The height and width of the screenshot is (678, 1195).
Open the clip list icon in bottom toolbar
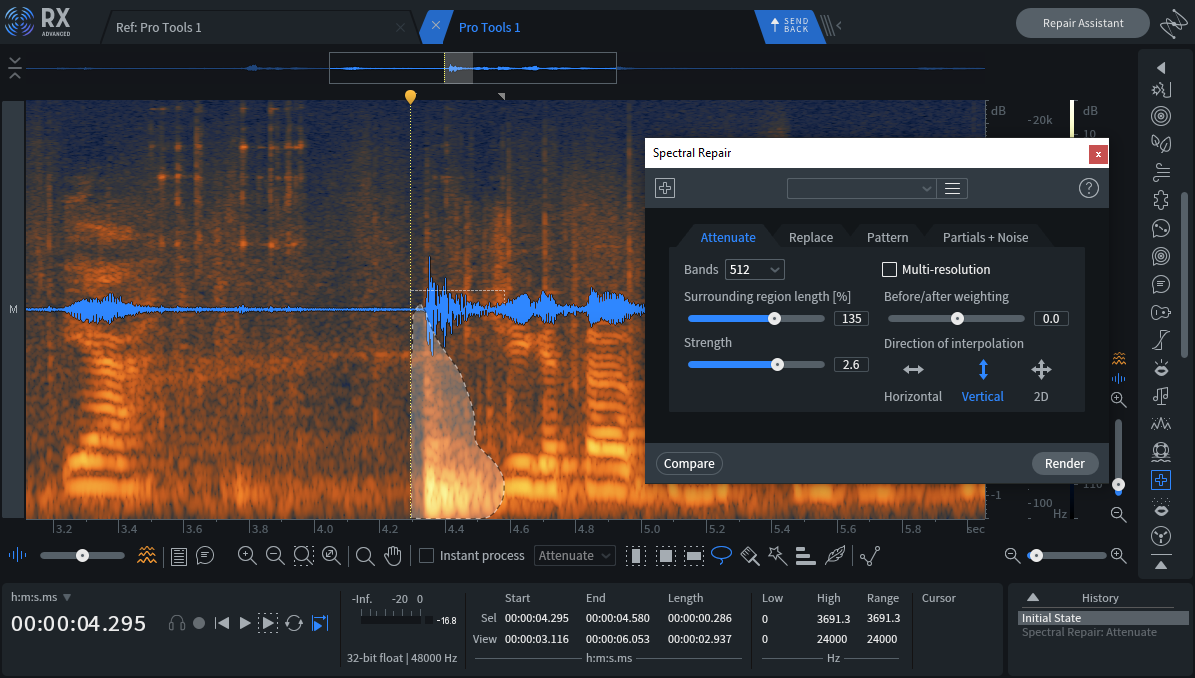178,556
